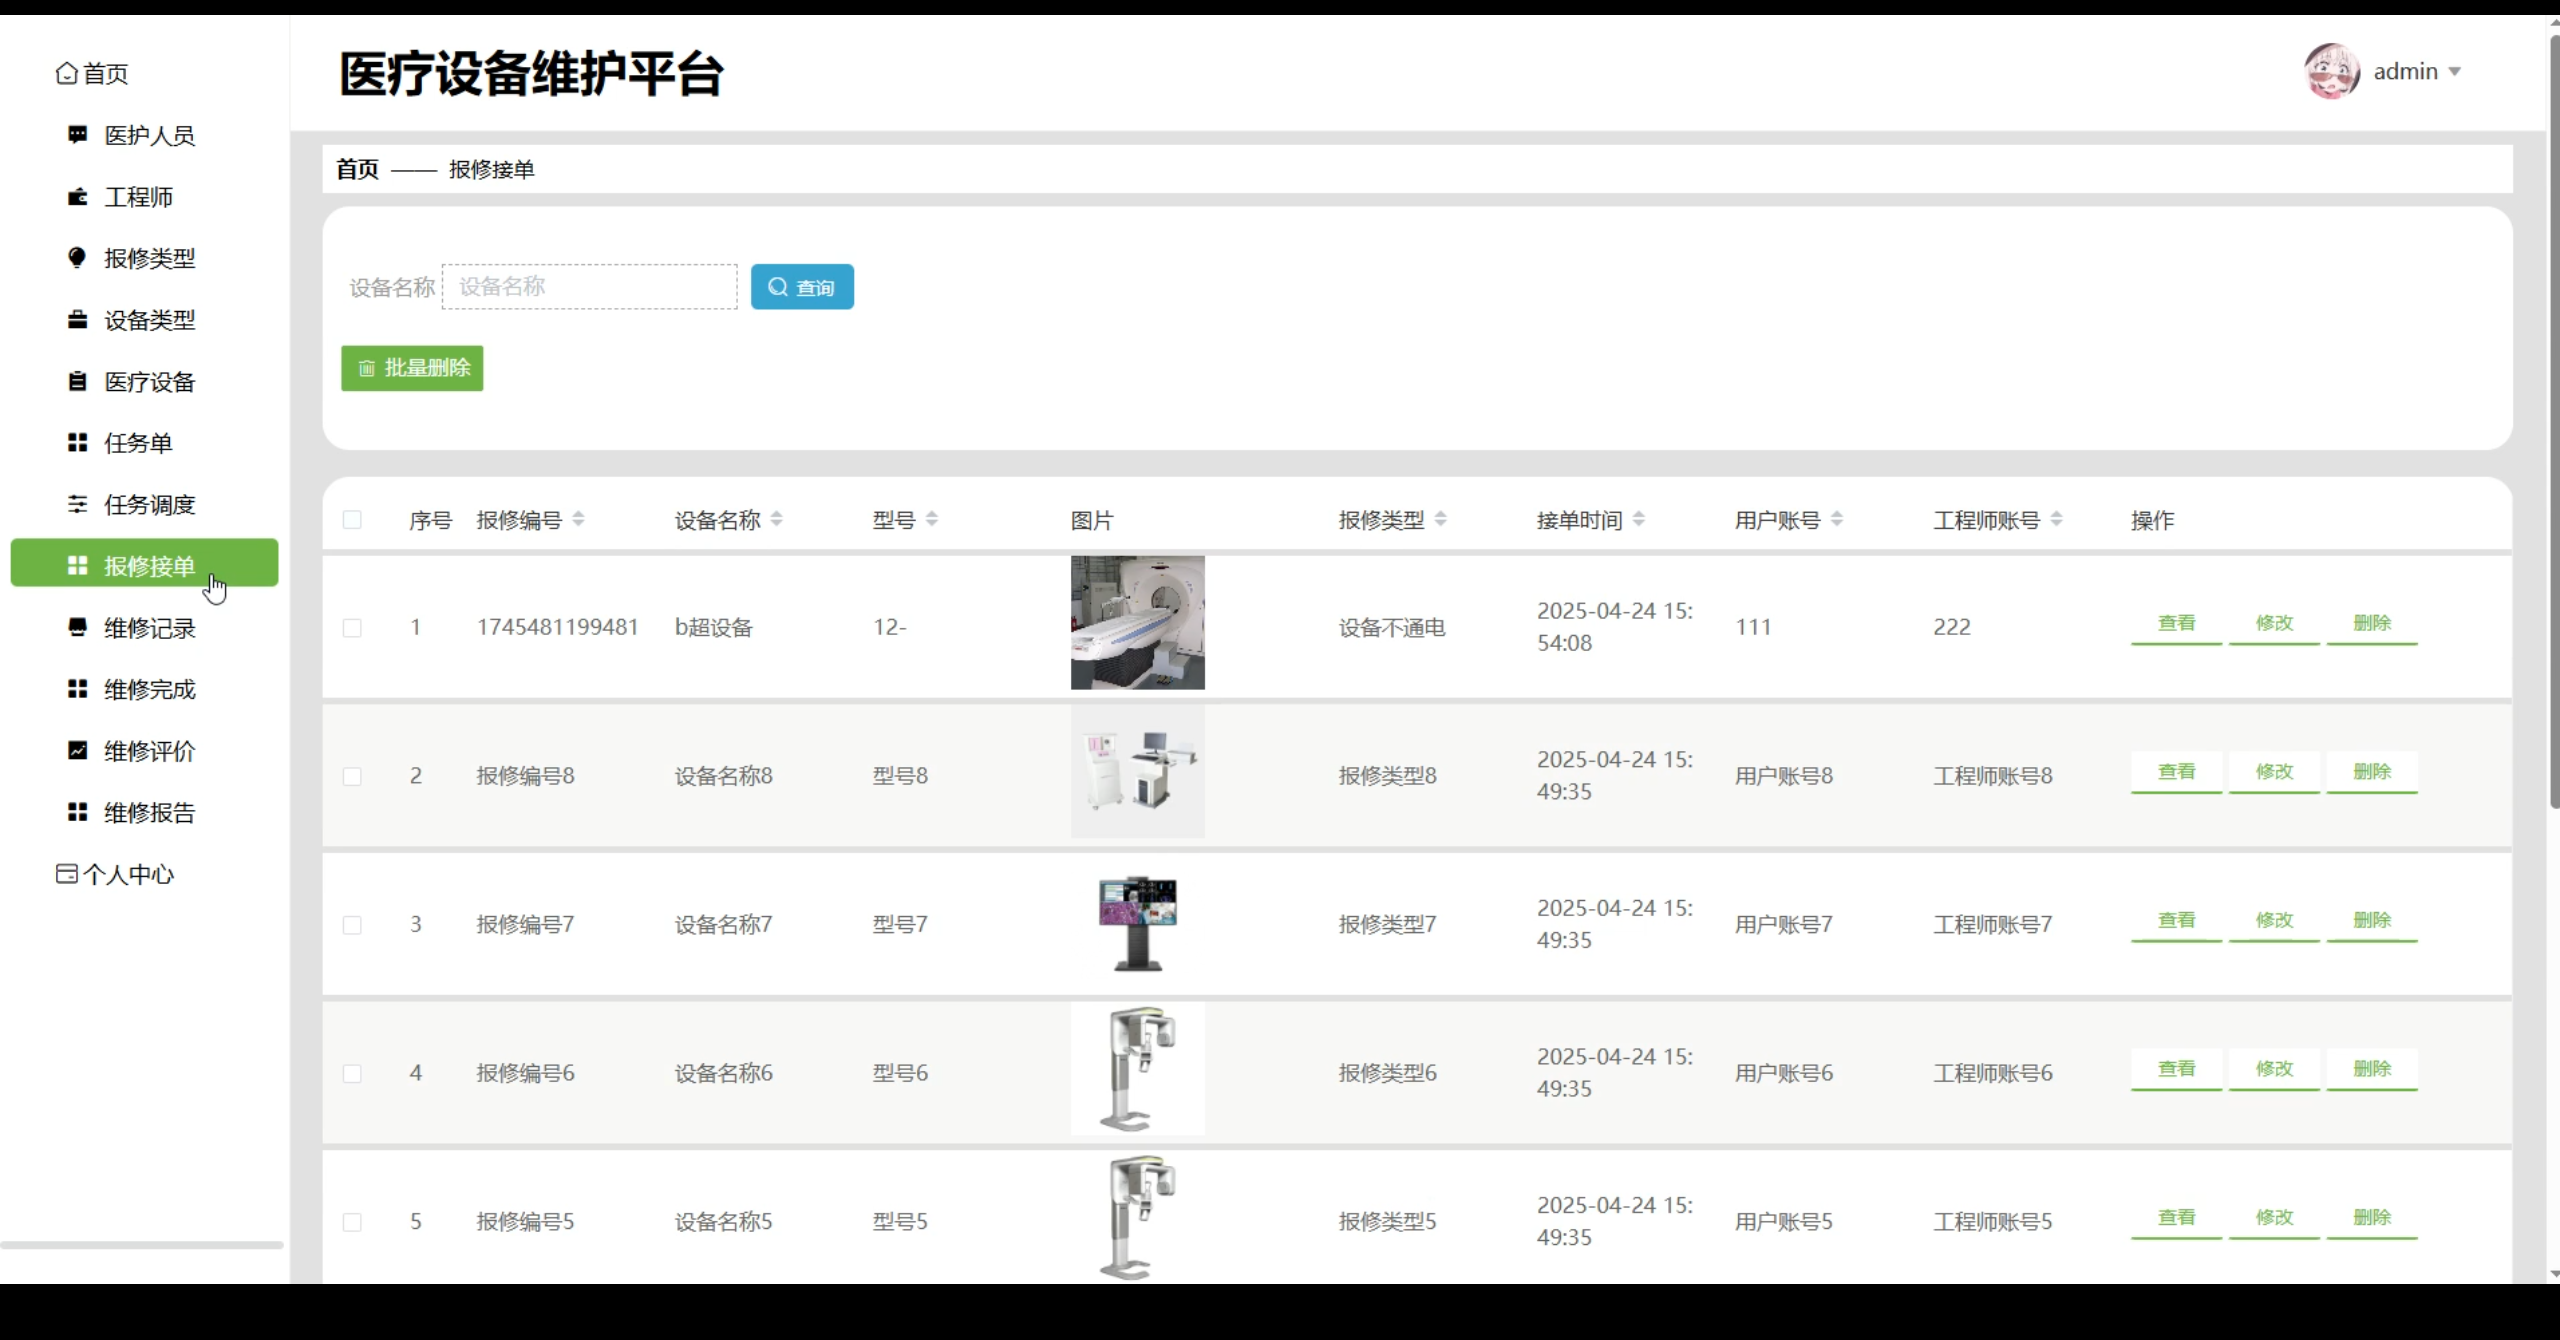Image resolution: width=2560 pixels, height=1340 pixels.
Task: Check the checkbox on row 报修编号6
Action: [352, 1073]
